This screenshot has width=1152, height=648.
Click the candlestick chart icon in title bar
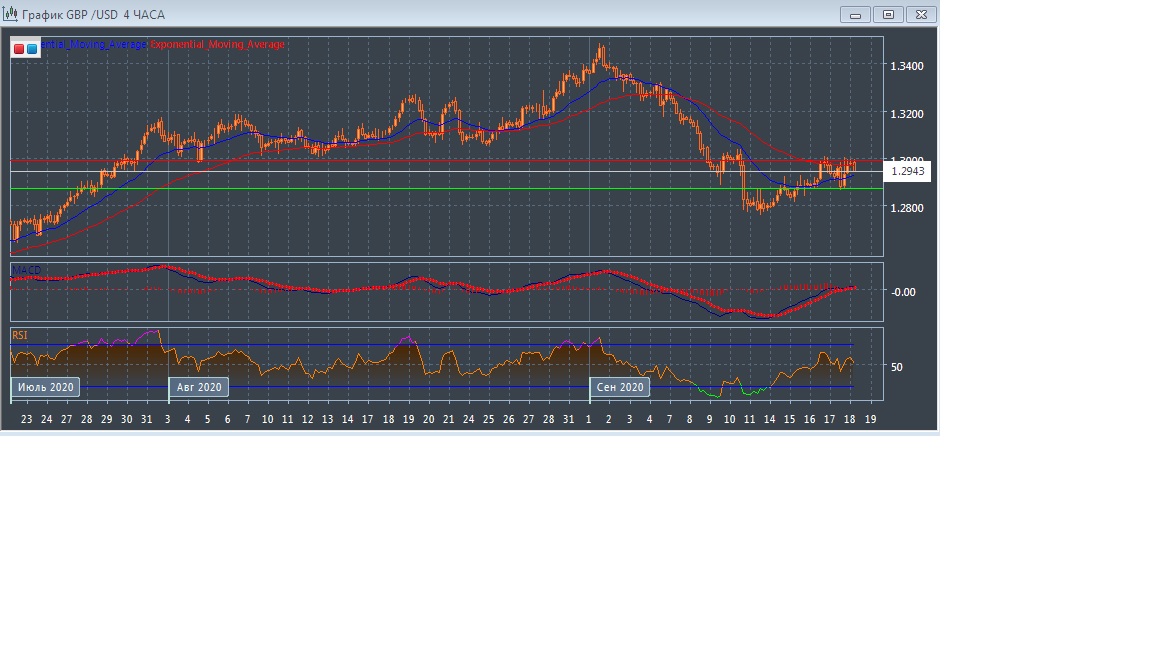click(11, 14)
